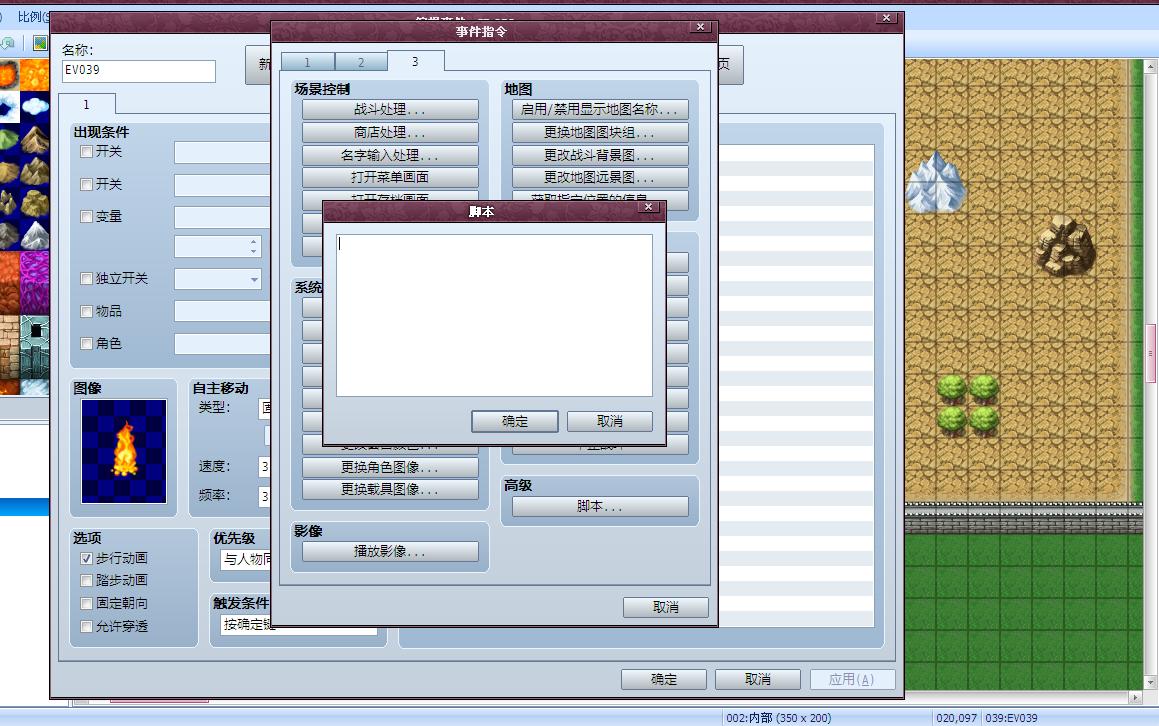Viewport: 1159px width, 726px height.
Task: Switch to tab 1 of 事件指令
Action: tap(307, 62)
